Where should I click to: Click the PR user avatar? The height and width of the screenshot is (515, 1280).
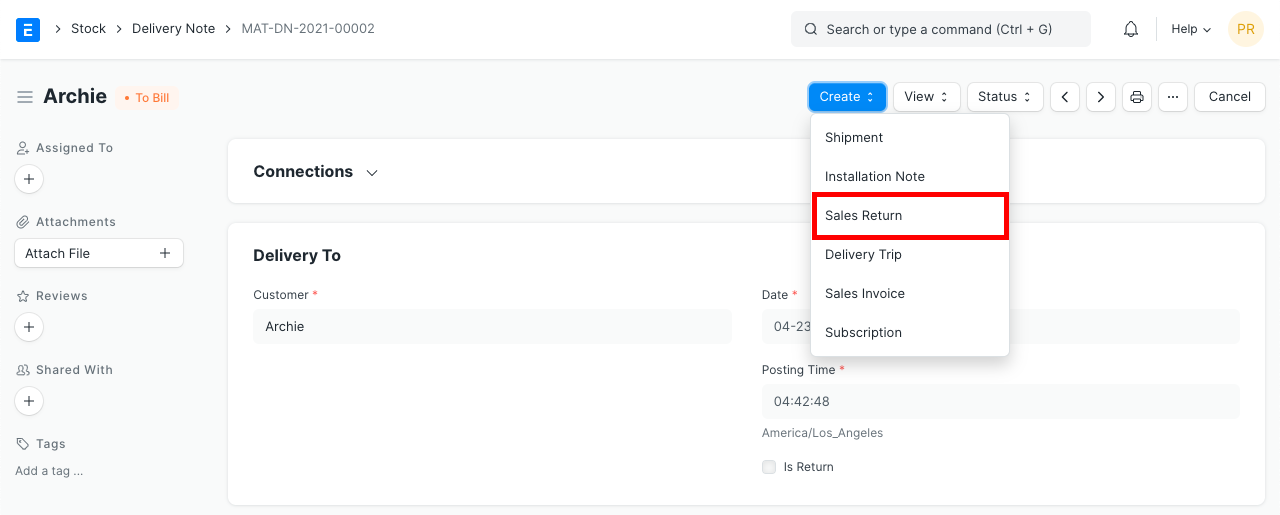coord(1245,29)
